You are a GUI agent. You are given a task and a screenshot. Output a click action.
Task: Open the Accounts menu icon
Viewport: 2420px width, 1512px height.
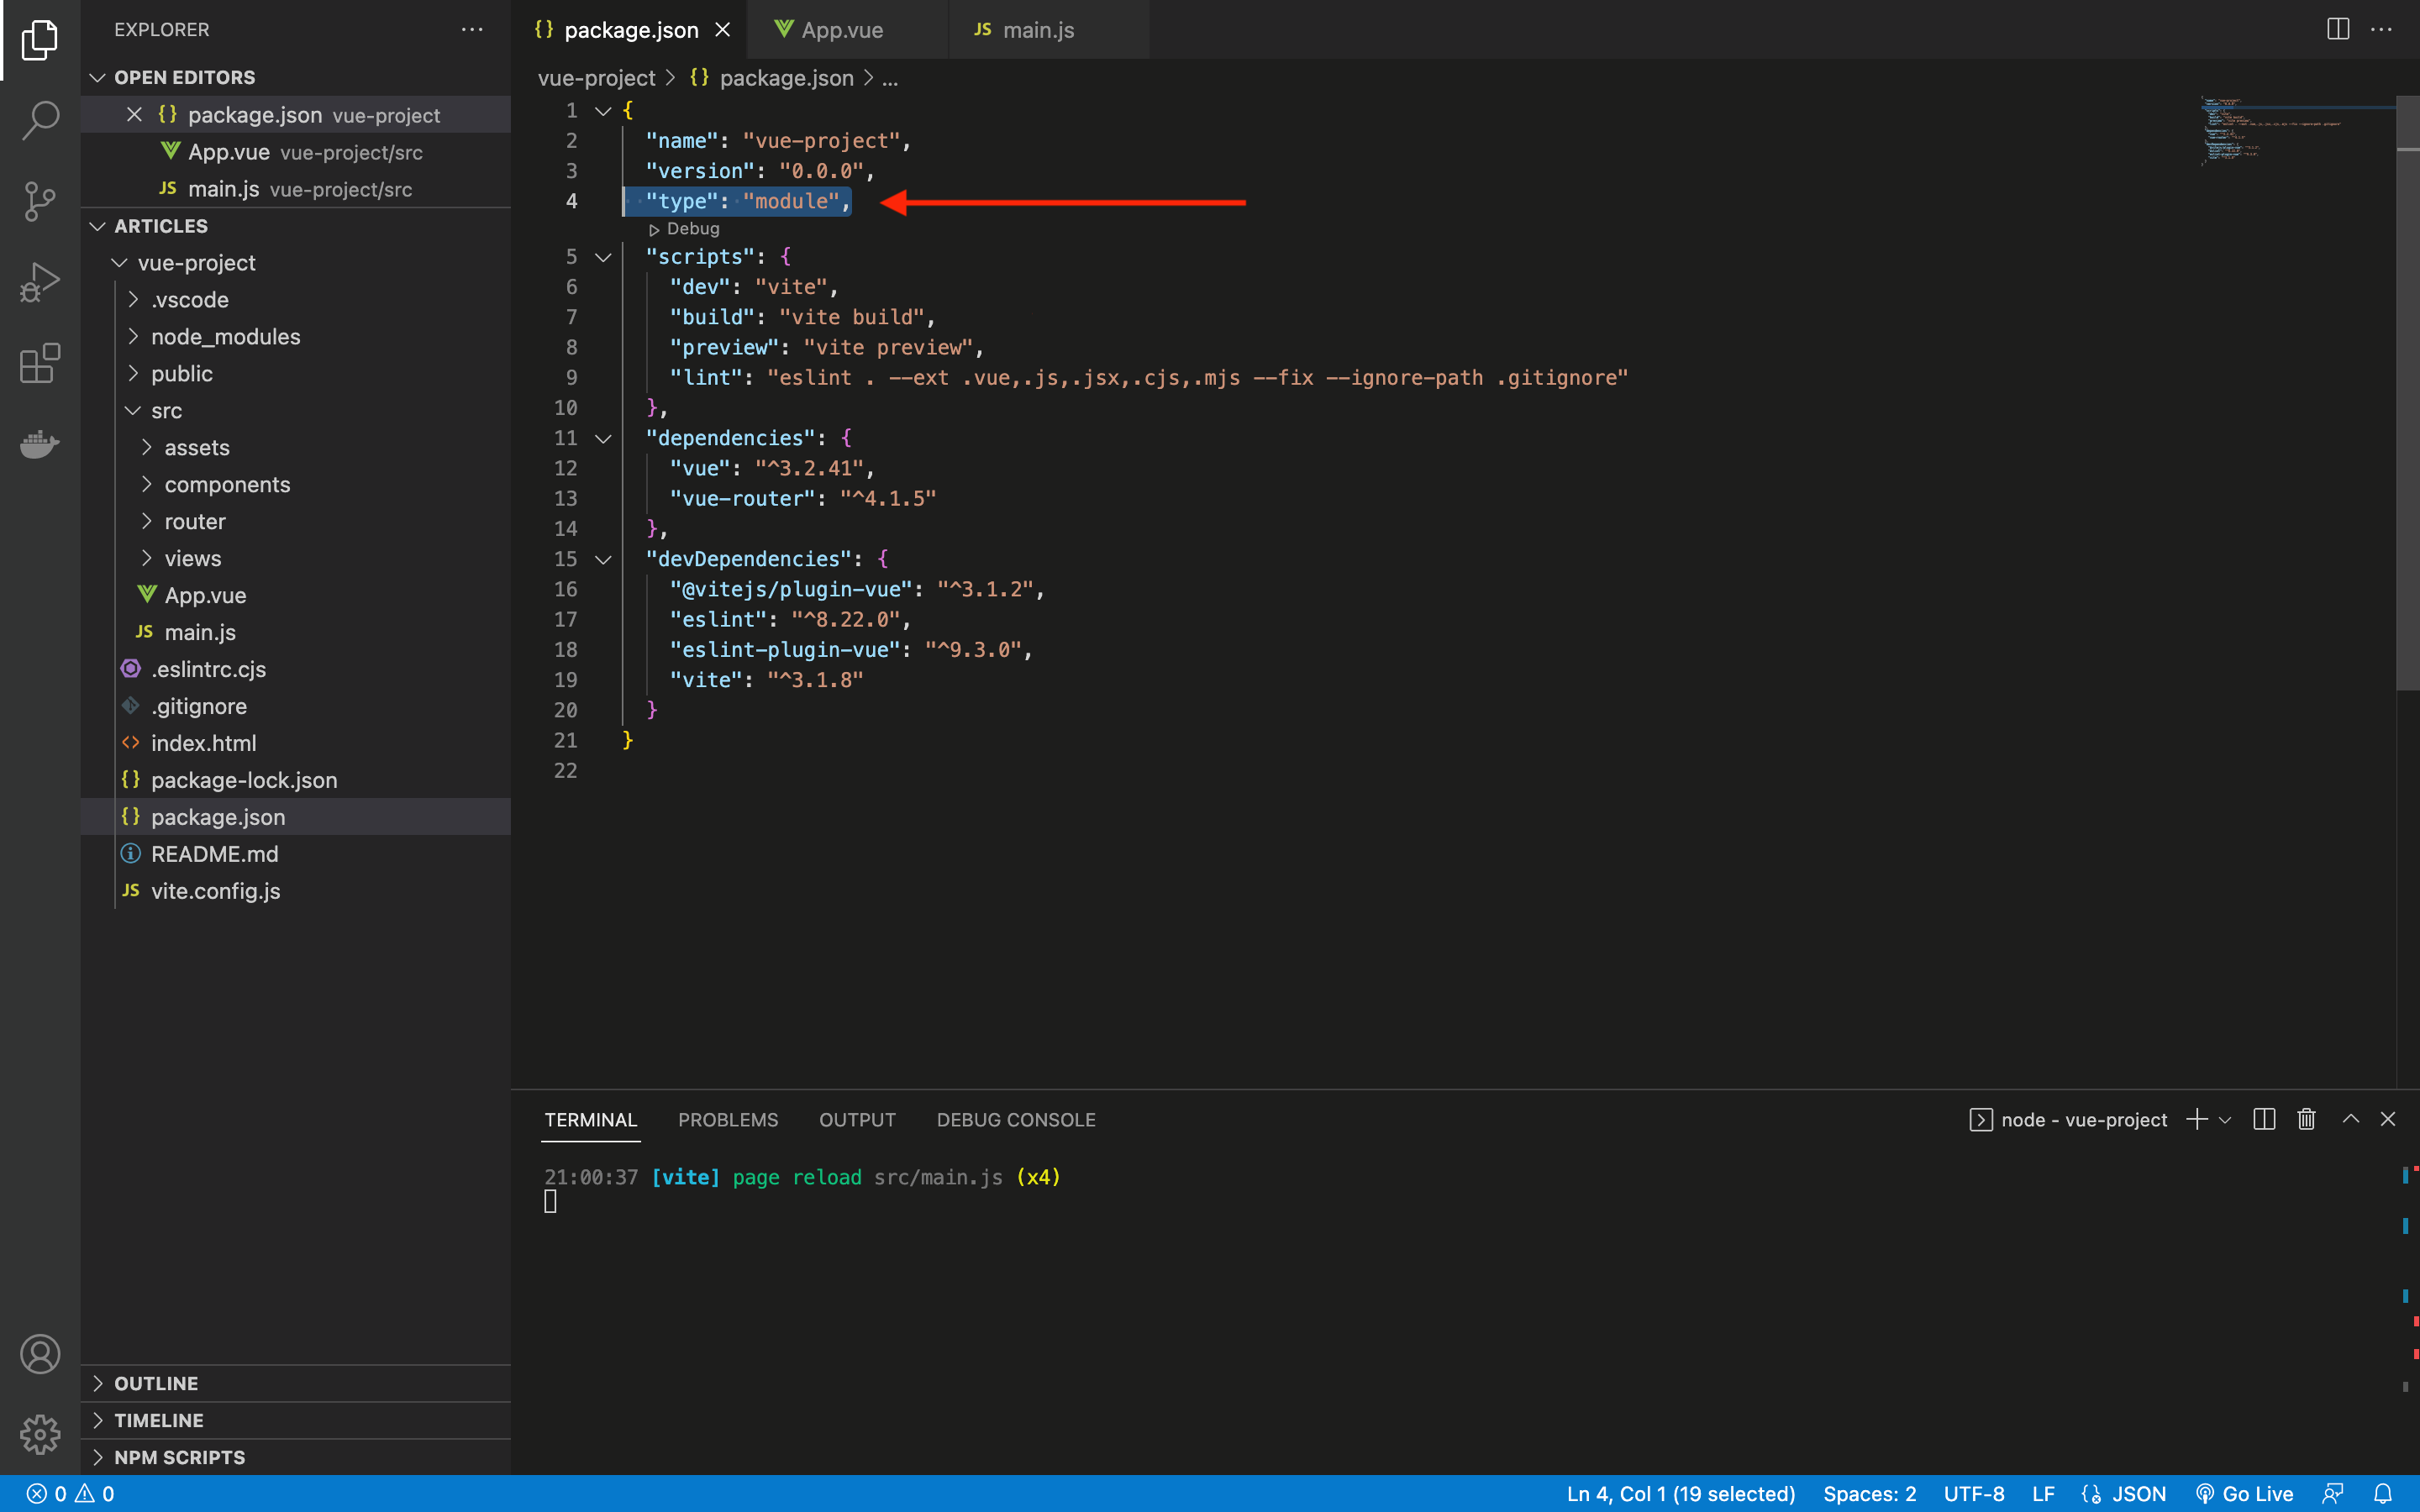(40, 1354)
